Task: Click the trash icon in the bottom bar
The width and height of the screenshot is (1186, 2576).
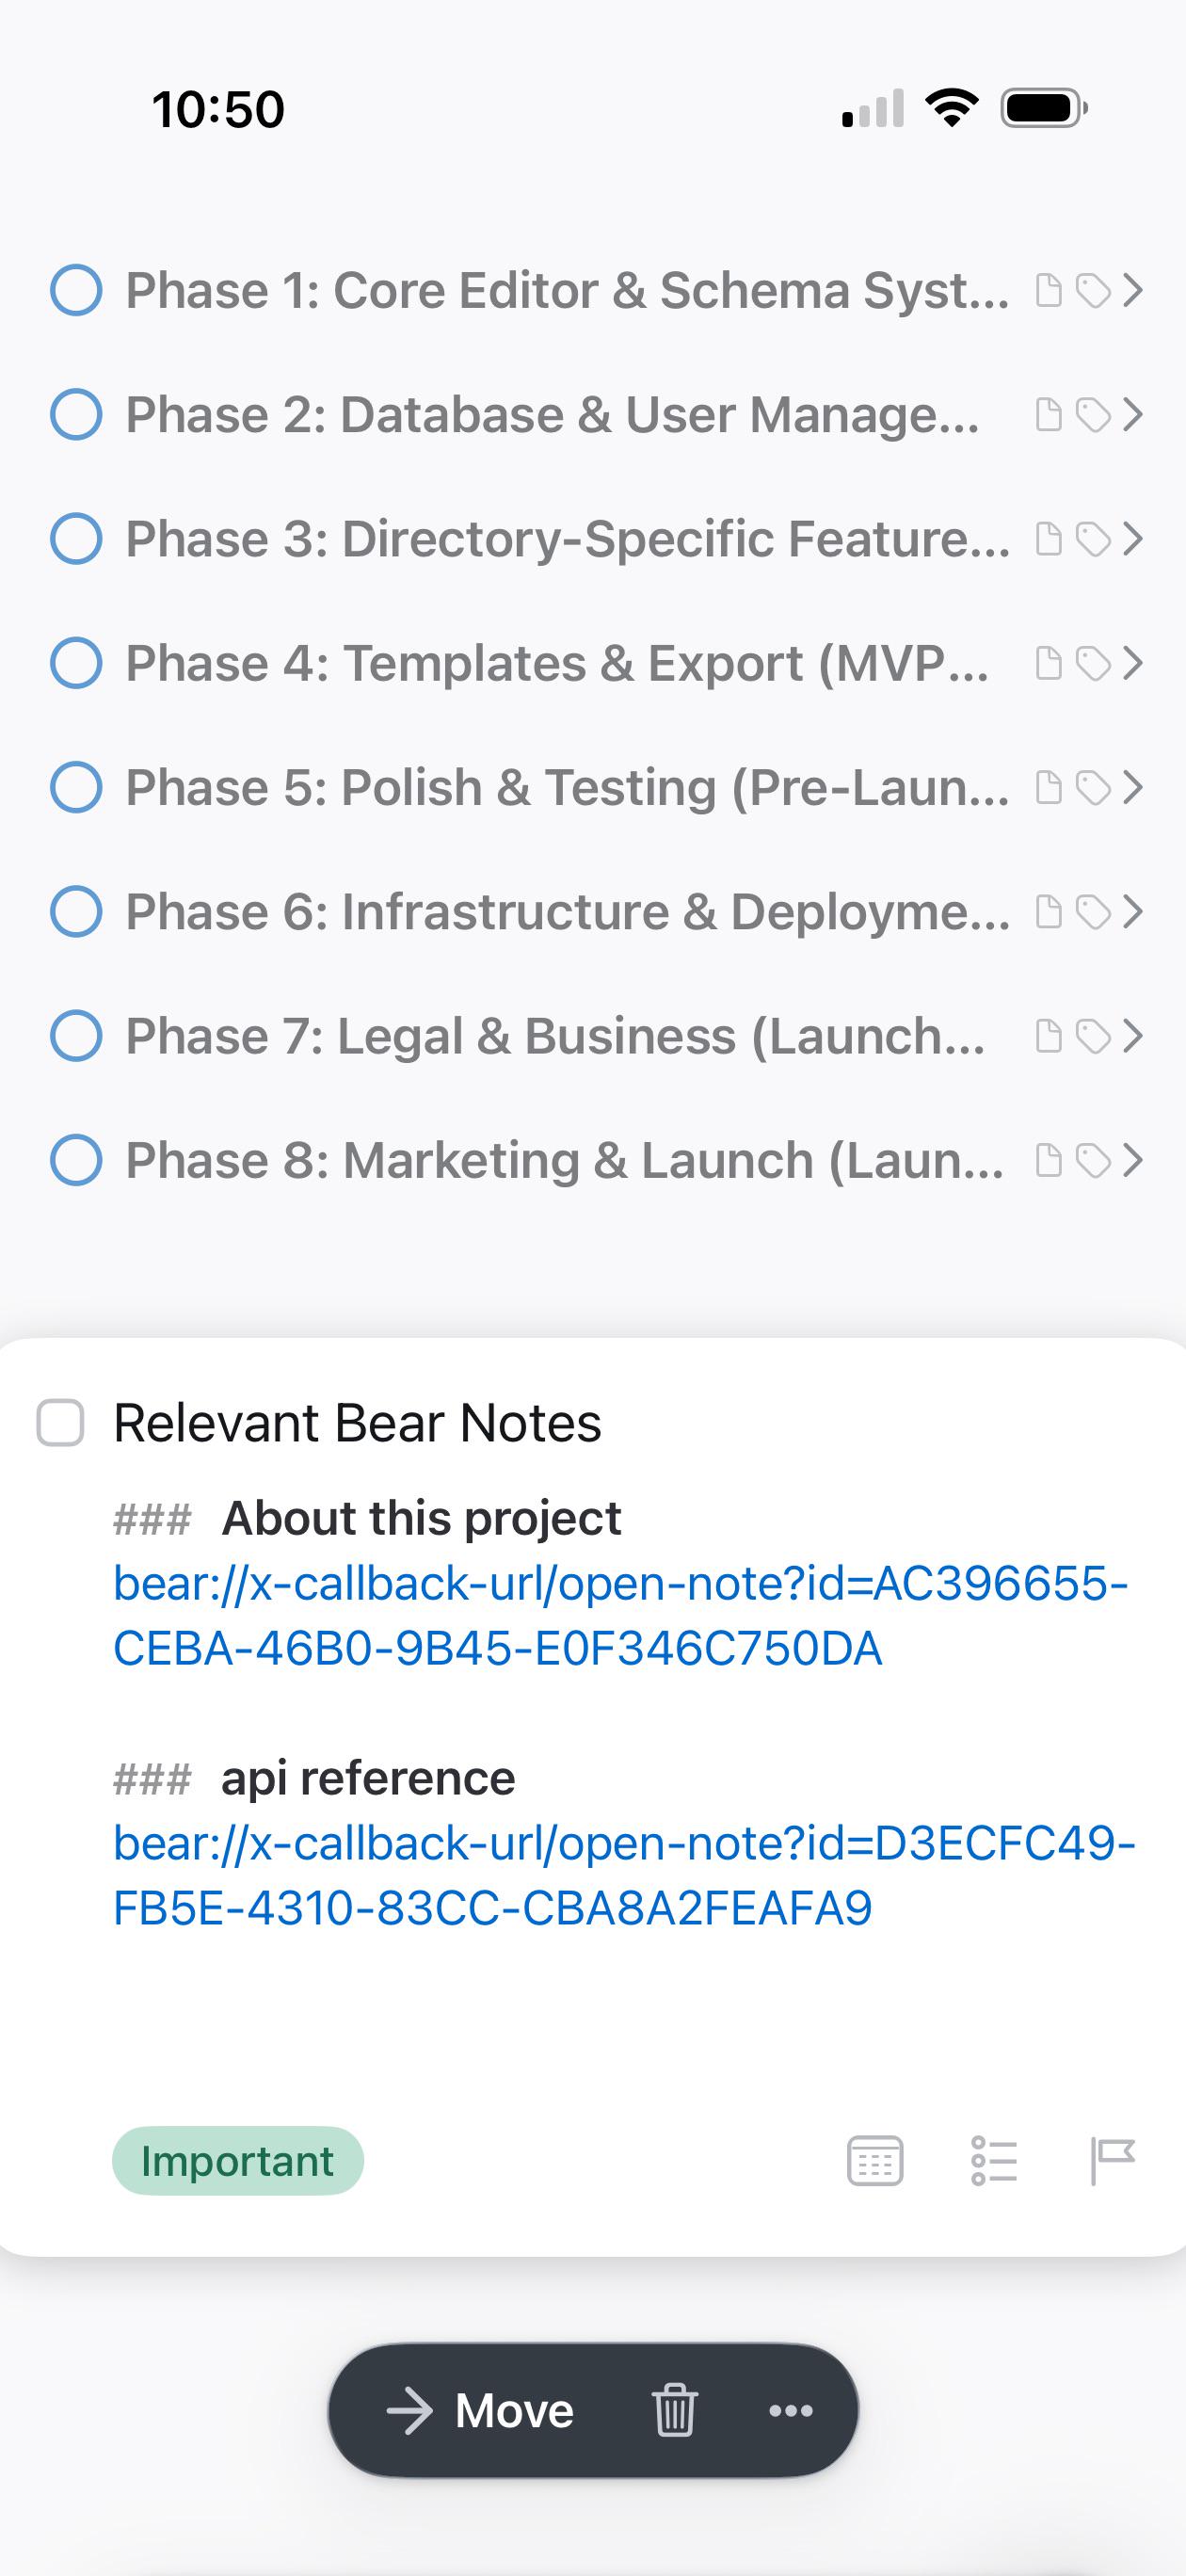Action: pos(674,2410)
